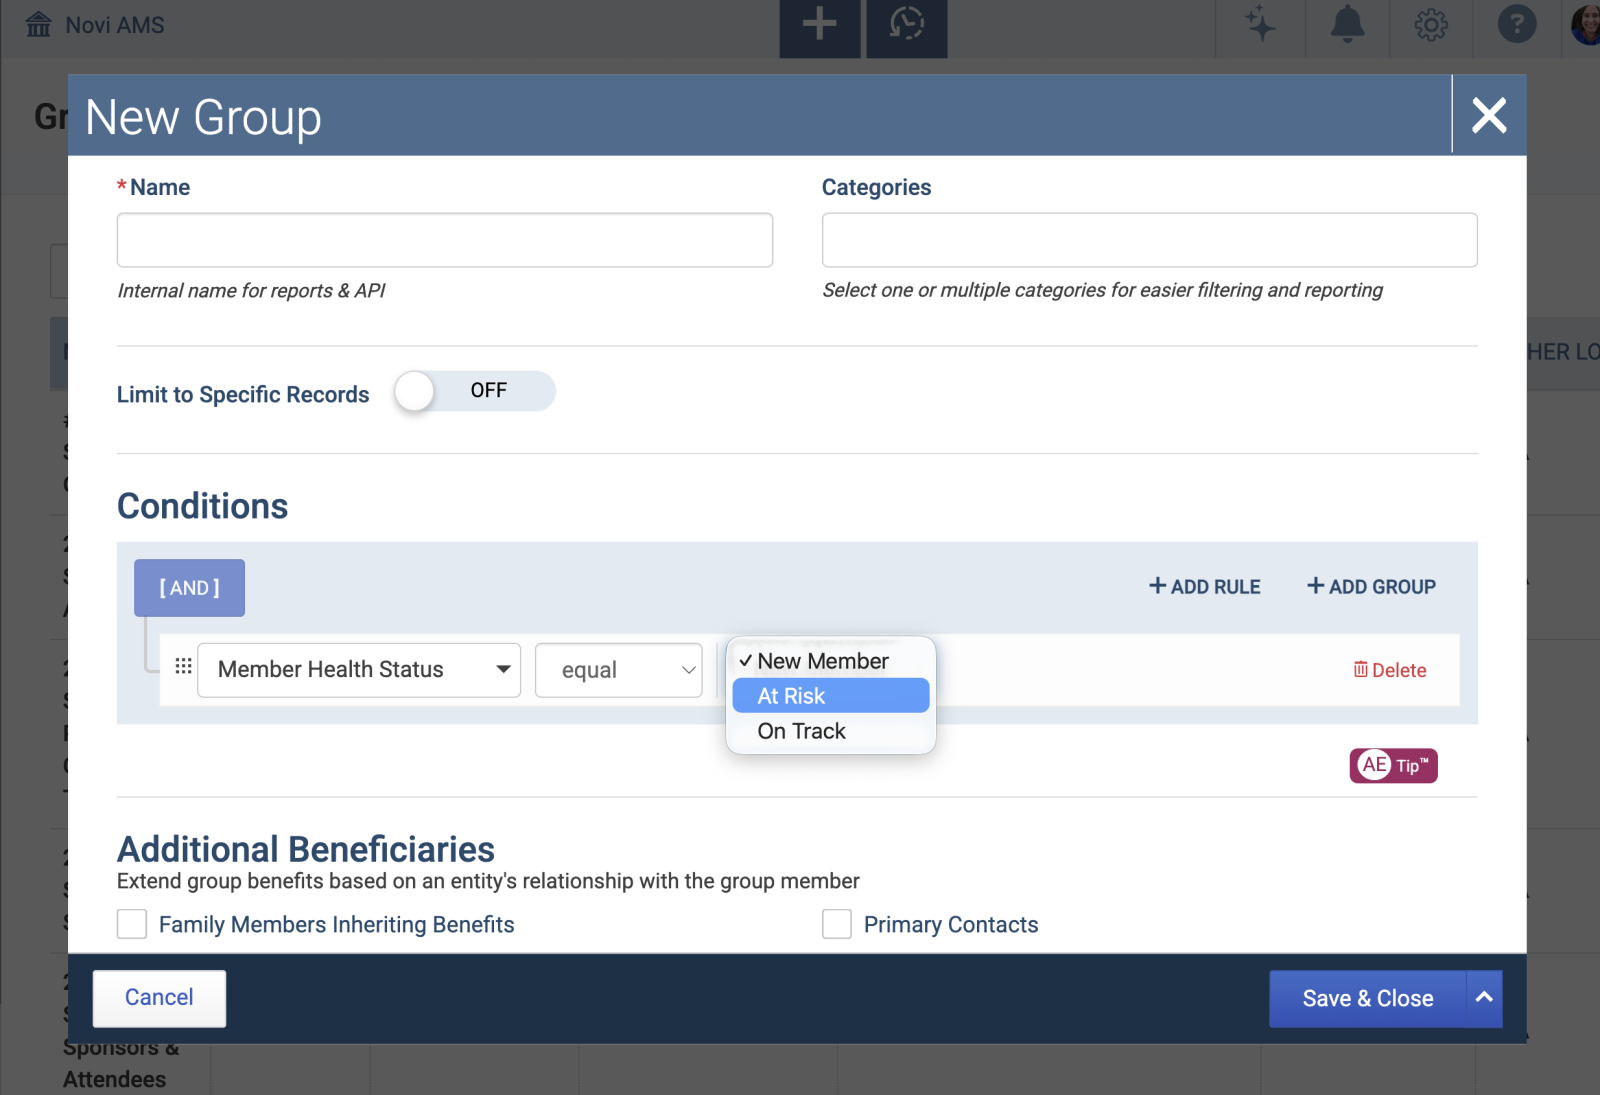Click the ADD RULE button
Viewport: 1600px width, 1095px height.
coord(1203,586)
